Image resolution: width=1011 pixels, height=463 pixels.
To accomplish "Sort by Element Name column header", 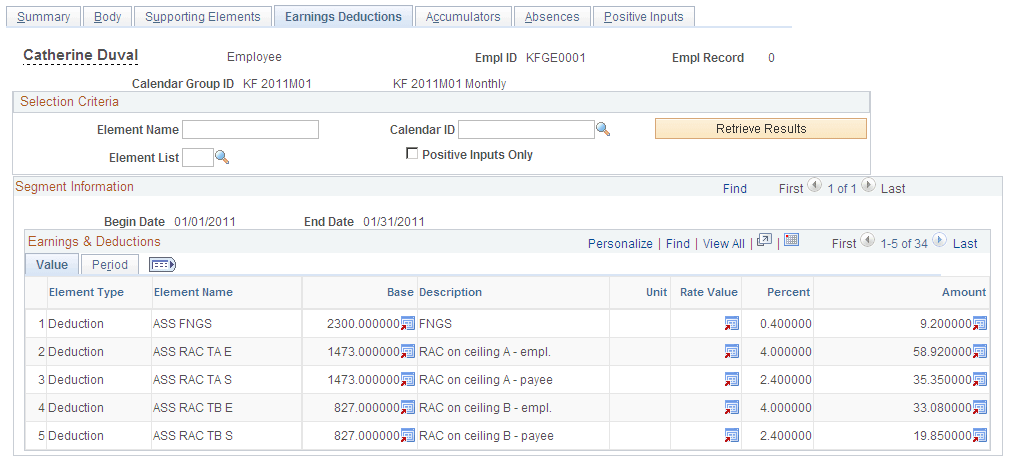I will coord(193,292).
